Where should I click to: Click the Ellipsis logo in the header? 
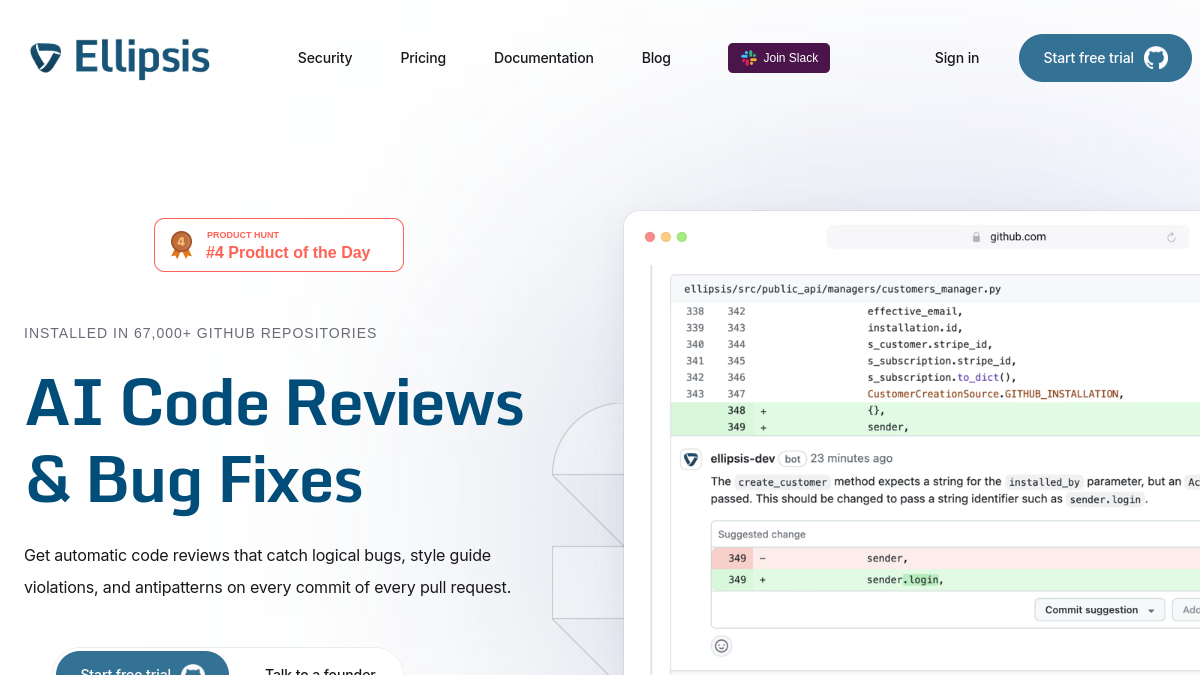coord(120,58)
